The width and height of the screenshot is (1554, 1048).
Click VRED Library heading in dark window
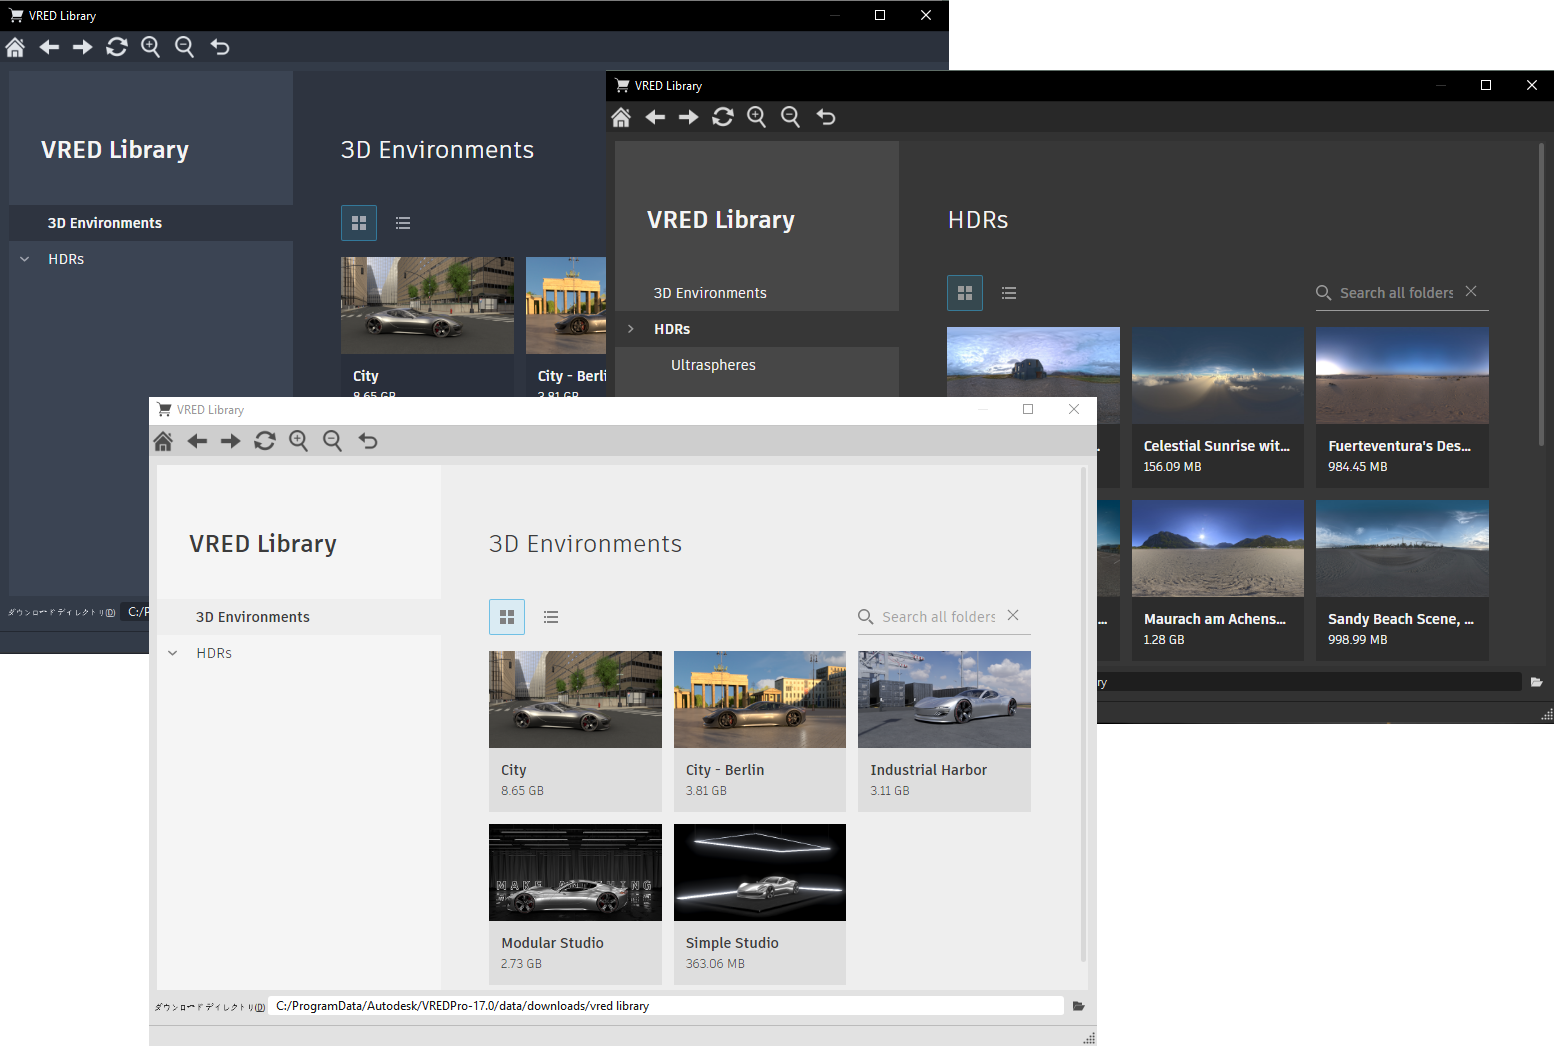pos(721,220)
